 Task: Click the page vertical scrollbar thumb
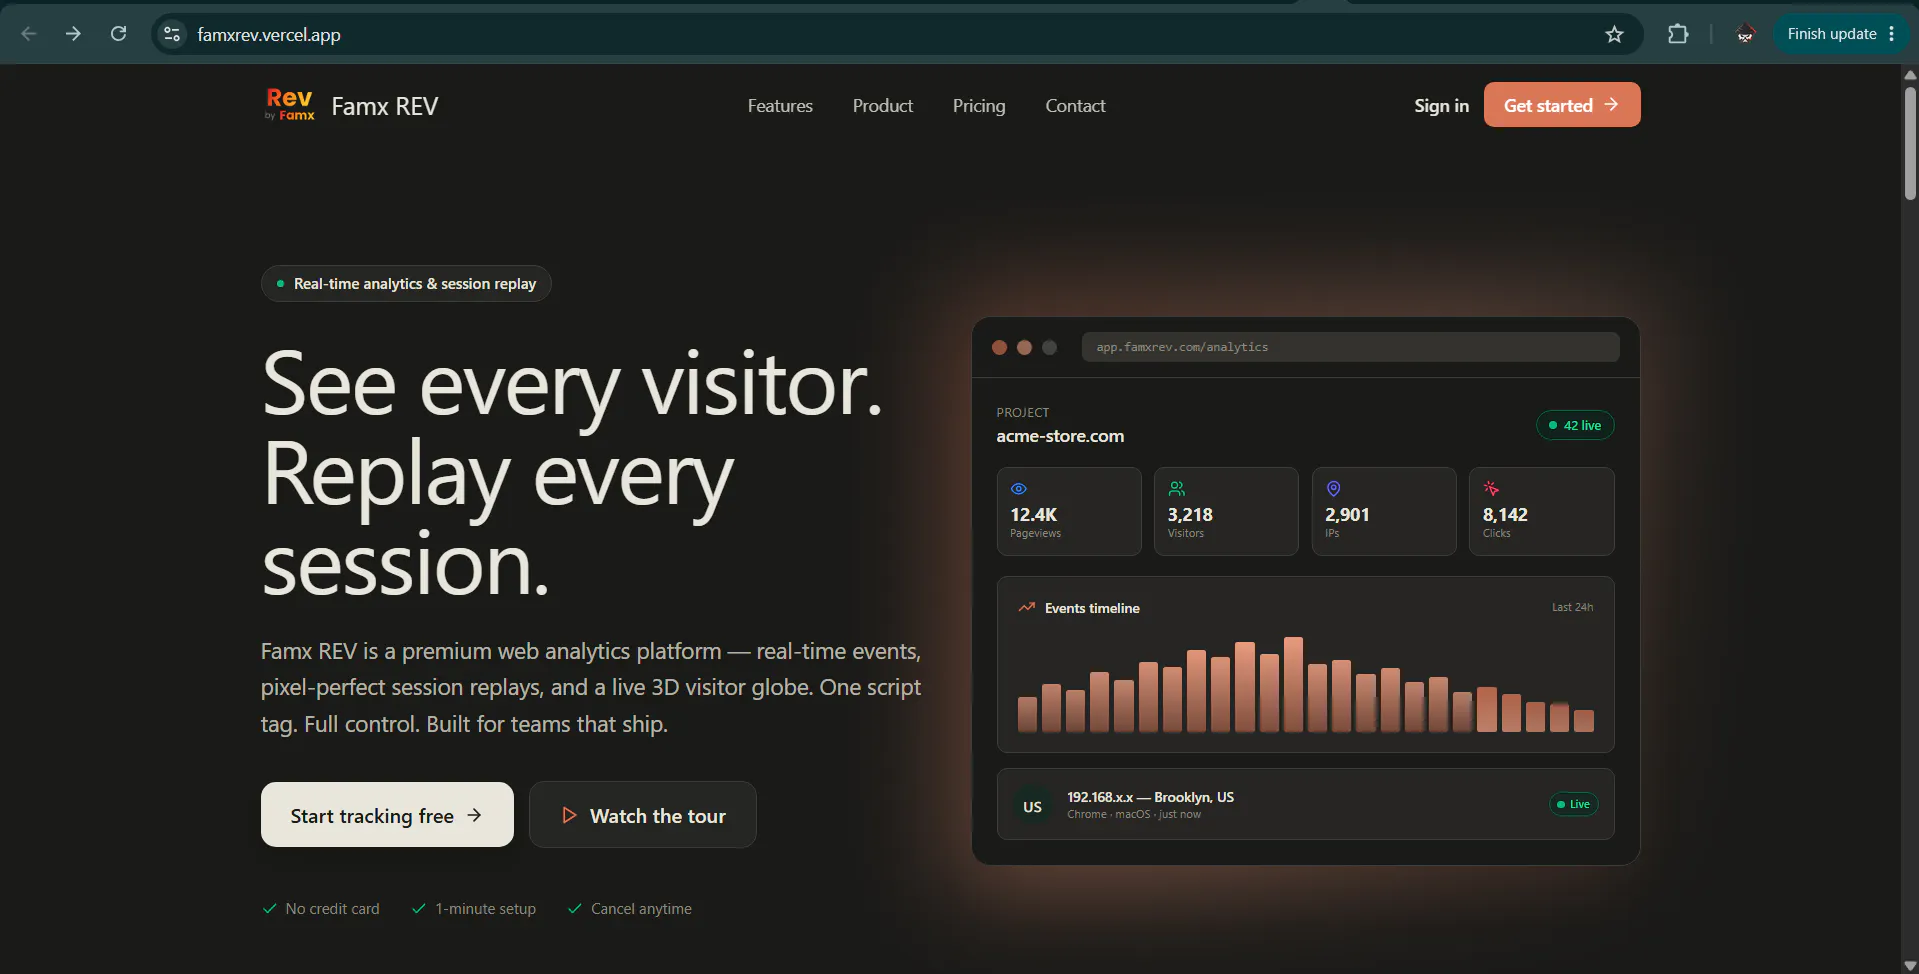pyautogui.click(x=1910, y=143)
